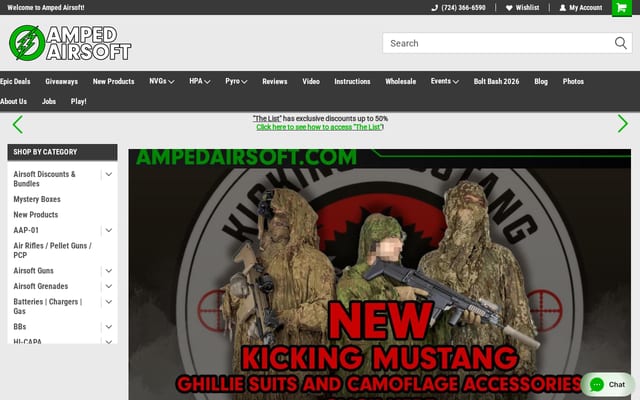
Task: Click the "Welcome to Amped Airsoft!" text
Action: (46, 7)
